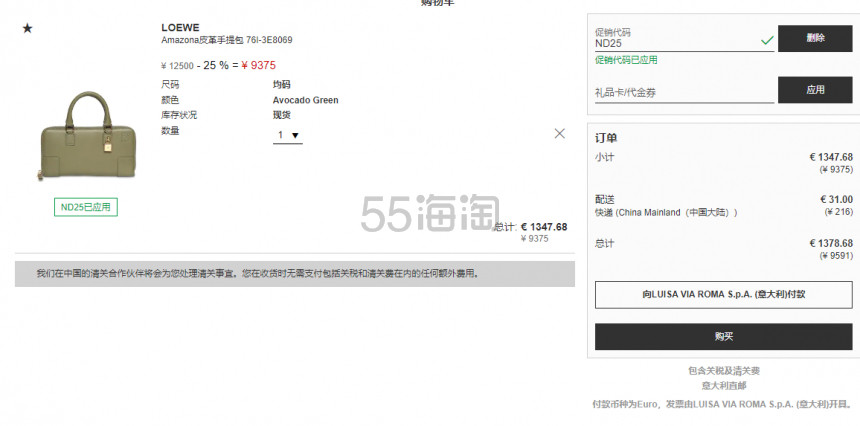Image resolution: width=860 pixels, height=426 pixels.
Task: Select the 付款币种为Euro invoice note
Action: [722, 404]
